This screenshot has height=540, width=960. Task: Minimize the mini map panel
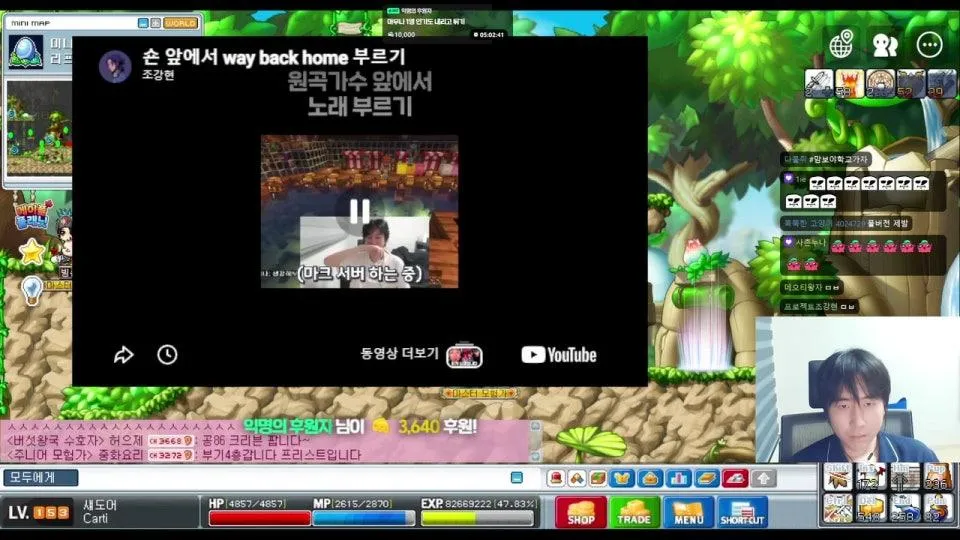click(x=143, y=23)
